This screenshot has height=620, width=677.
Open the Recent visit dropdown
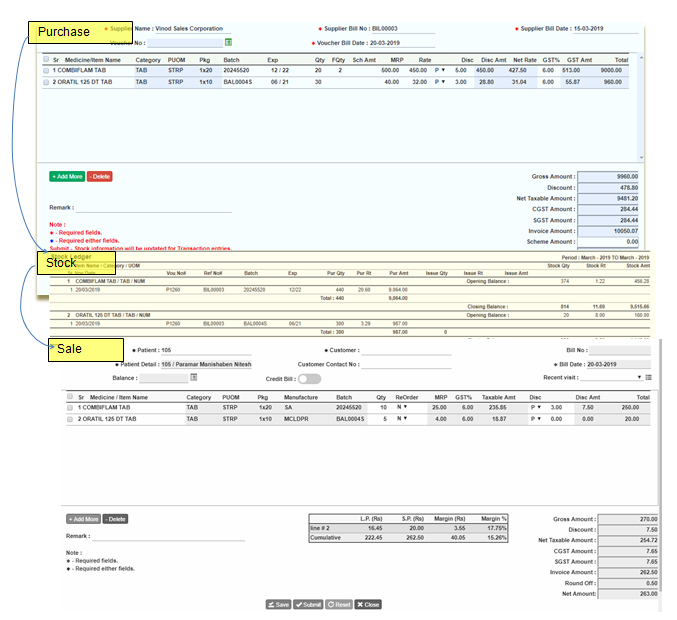pos(611,377)
